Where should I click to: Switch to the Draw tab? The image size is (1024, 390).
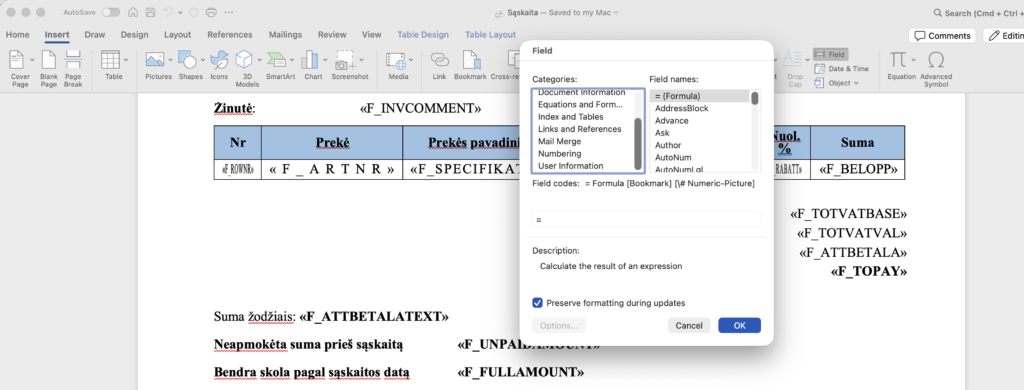pos(95,35)
